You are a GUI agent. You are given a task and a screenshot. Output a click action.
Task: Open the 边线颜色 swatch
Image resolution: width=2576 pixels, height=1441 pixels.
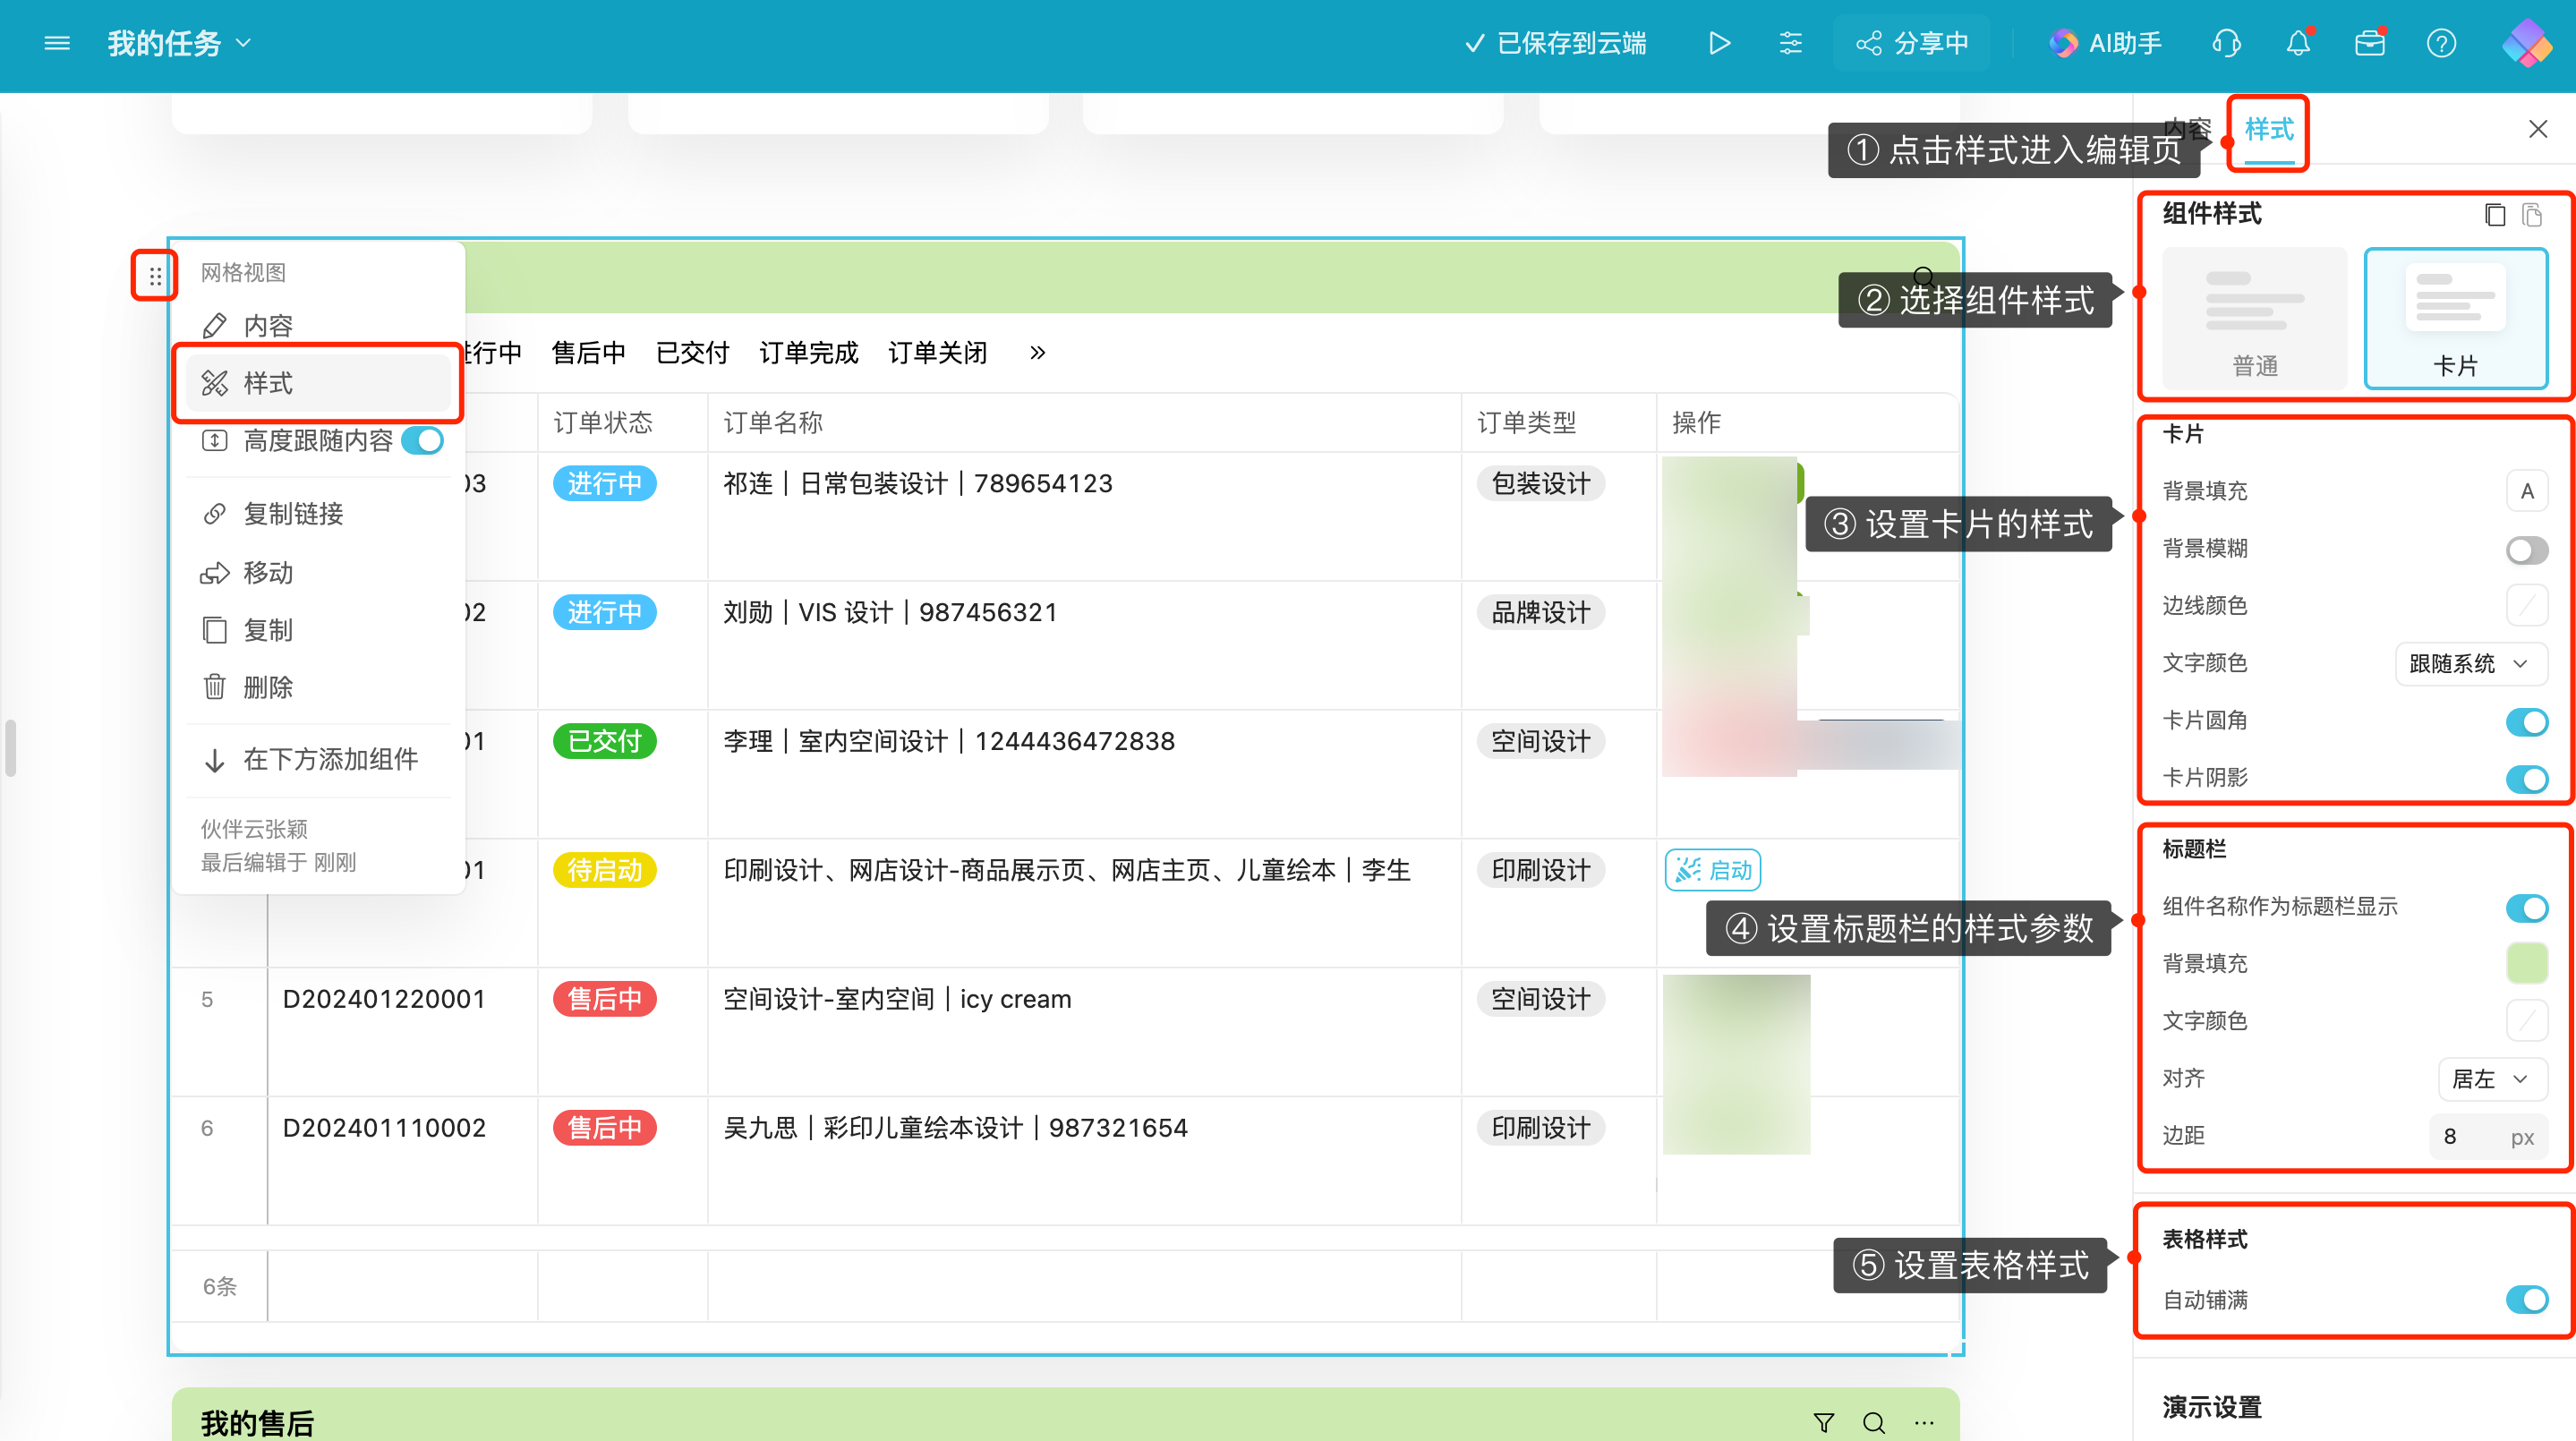pyautogui.click(x=2526, y=606)
